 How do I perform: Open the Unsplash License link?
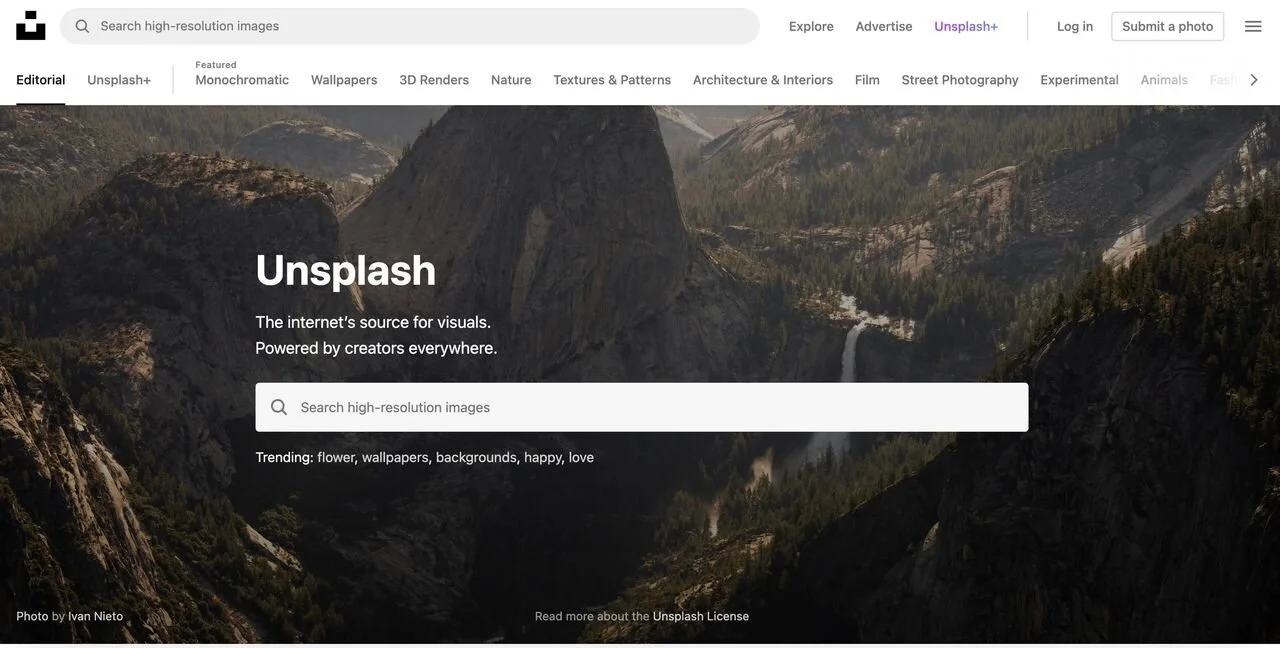701,616
